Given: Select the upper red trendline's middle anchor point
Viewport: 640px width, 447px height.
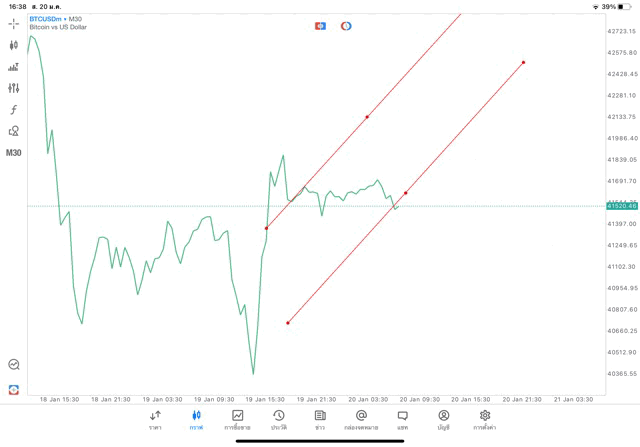Looking at the screenshot, I should (x=367, y=117).
